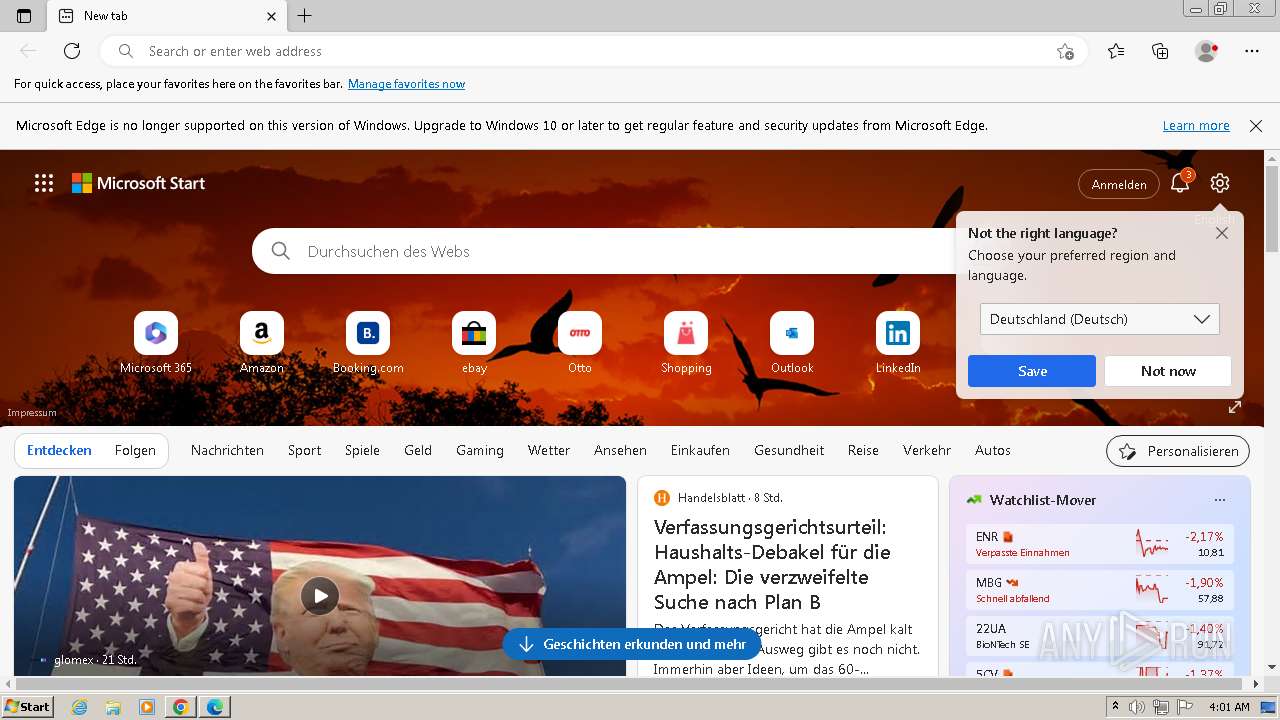
Task: Click the Anmelden sign-in button
Action: pyautogui.click(x=1119, y=184)
